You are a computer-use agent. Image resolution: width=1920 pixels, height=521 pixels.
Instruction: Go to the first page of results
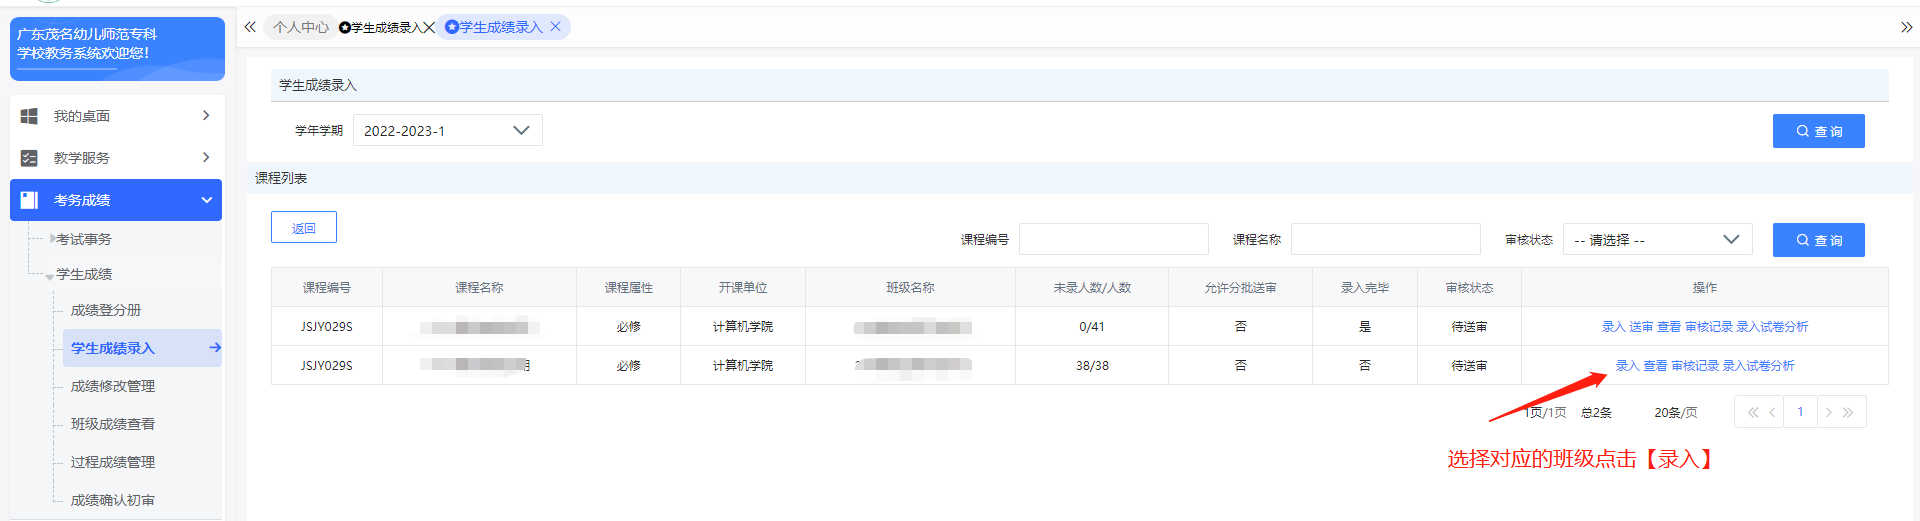(x=1752, y=412)
